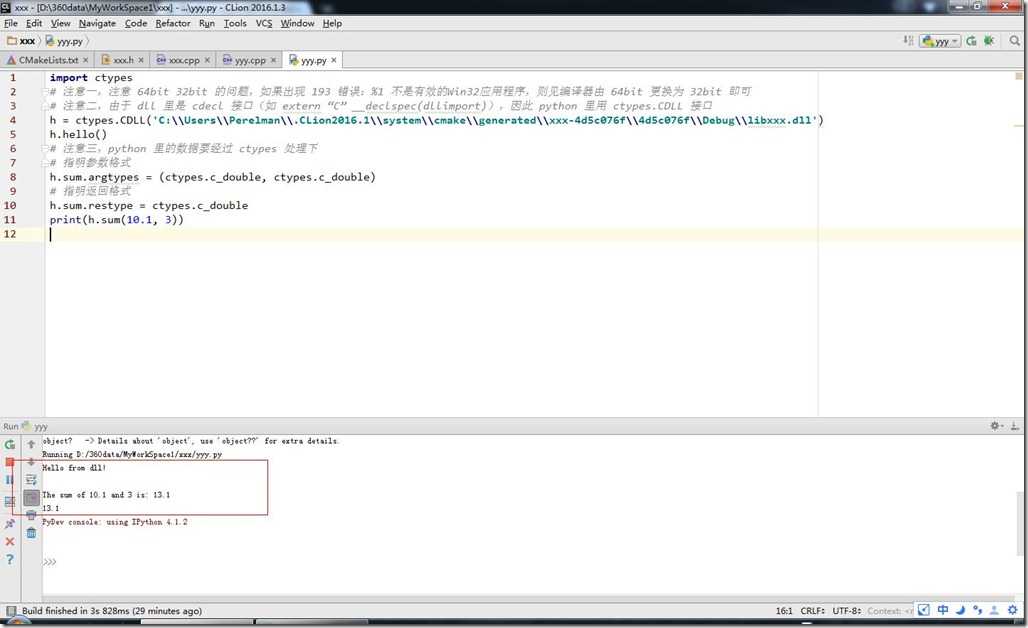This screenshot has width=1028, height=628.
Task: Click the show variables icon in Run panel
Action: pos(10,501)
